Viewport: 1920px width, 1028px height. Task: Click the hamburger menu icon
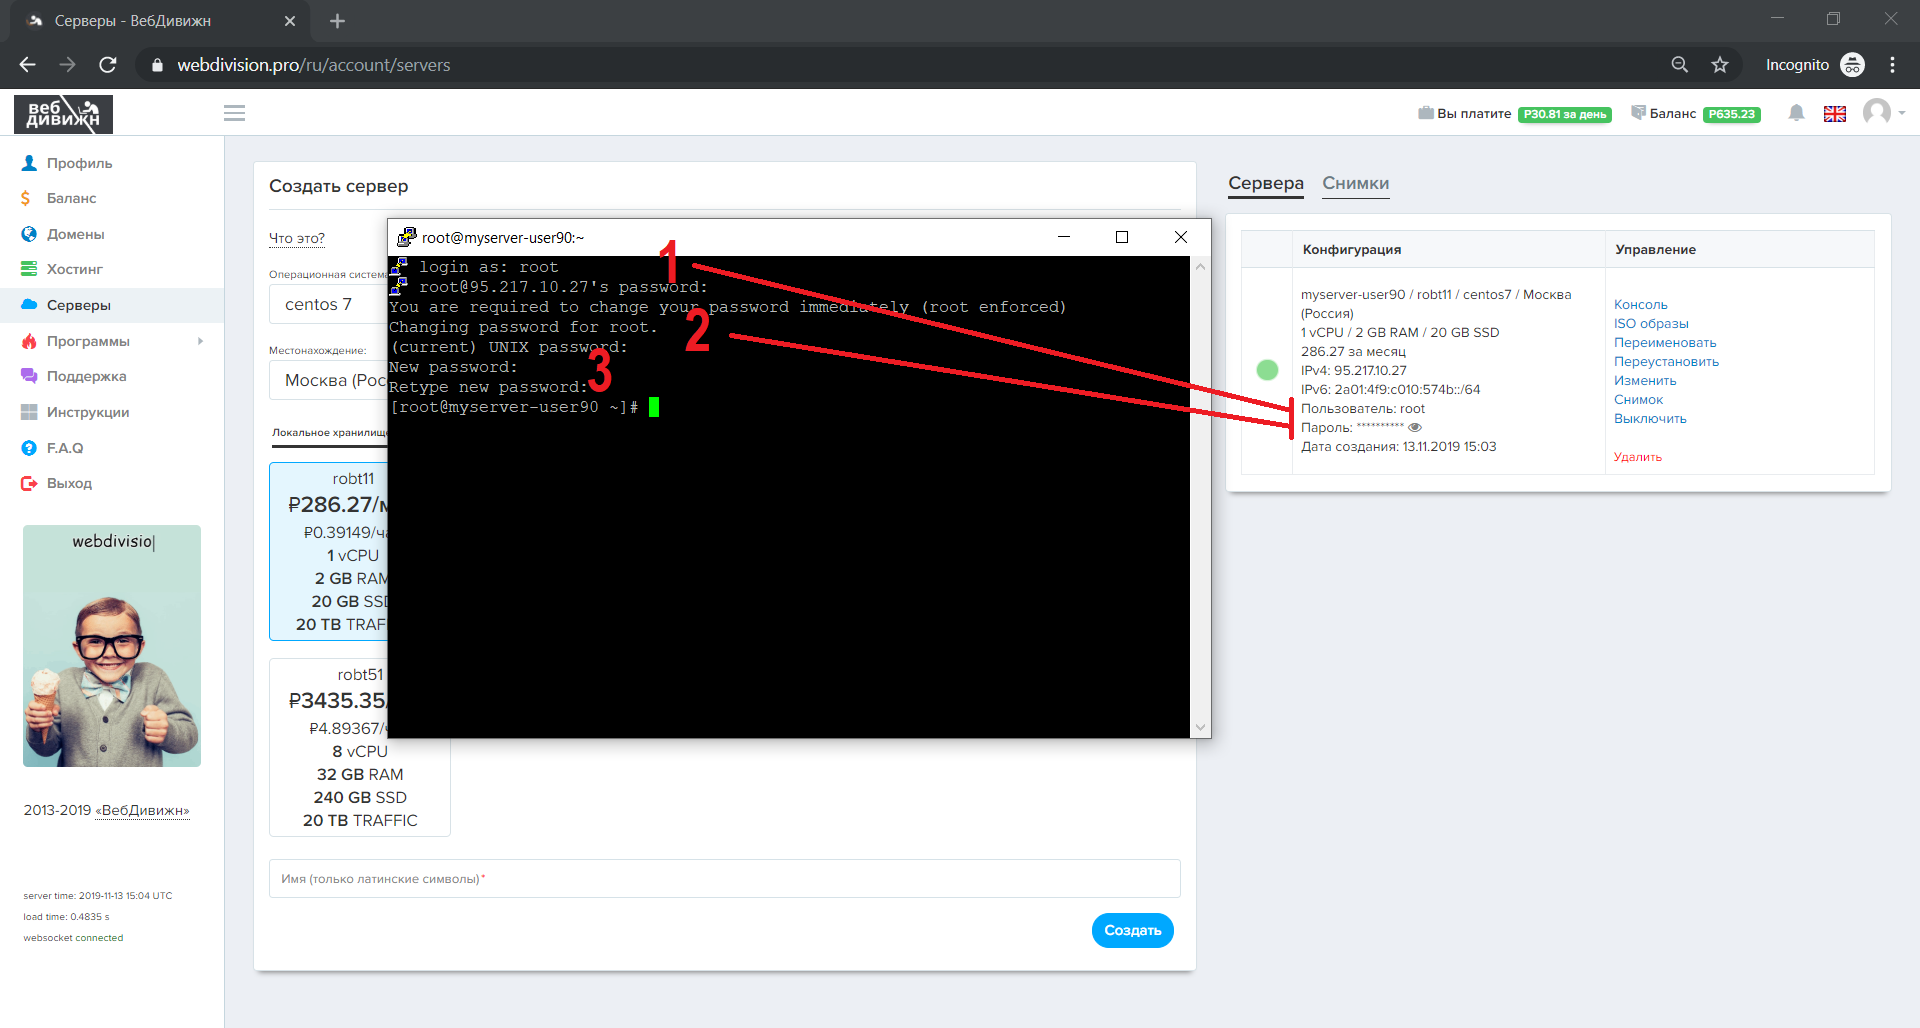[234, 113]
